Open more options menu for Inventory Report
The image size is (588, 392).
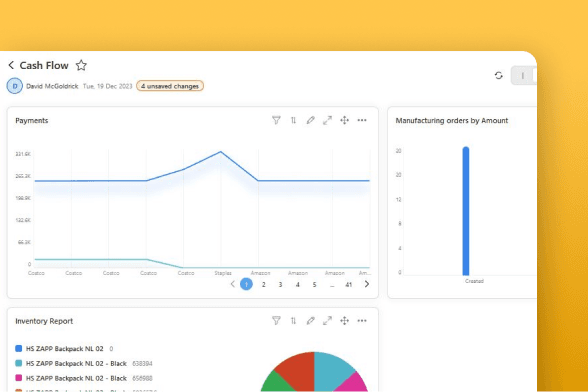tap(362, 321)
